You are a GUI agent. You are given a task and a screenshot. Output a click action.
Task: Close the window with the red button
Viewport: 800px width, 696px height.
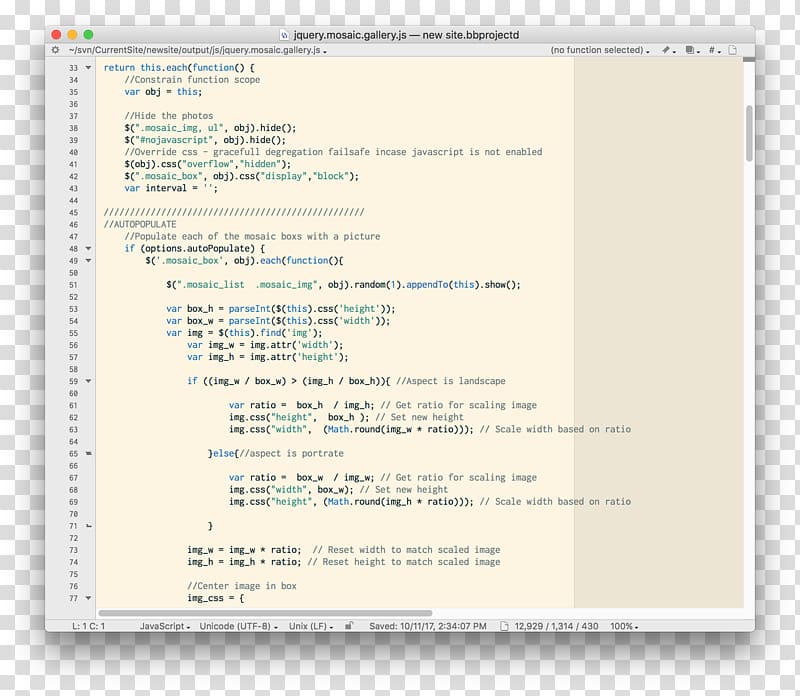click(57, 35)
